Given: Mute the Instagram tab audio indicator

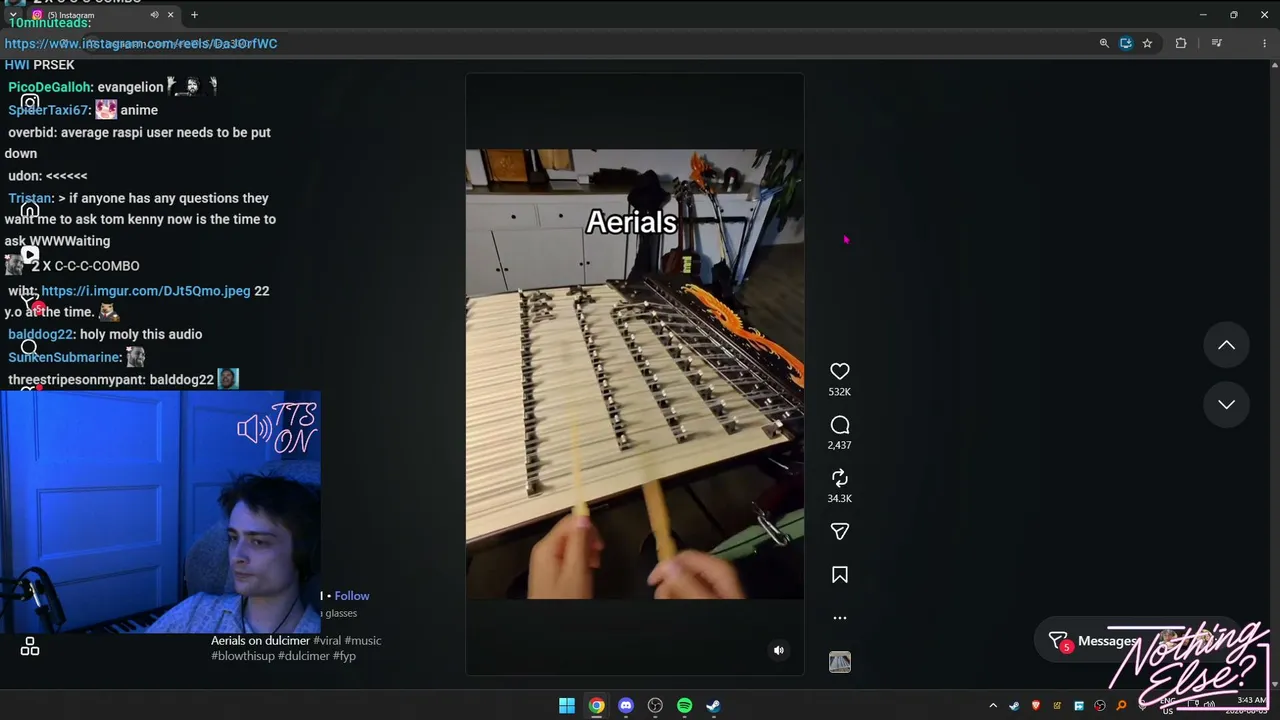Looking at the screenshot, I should [154, 15].
